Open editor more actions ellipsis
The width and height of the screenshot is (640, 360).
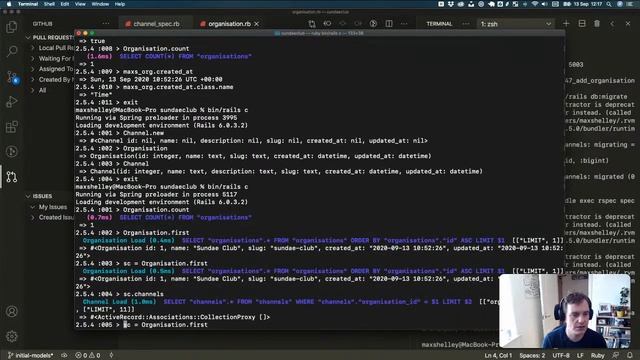404,24
